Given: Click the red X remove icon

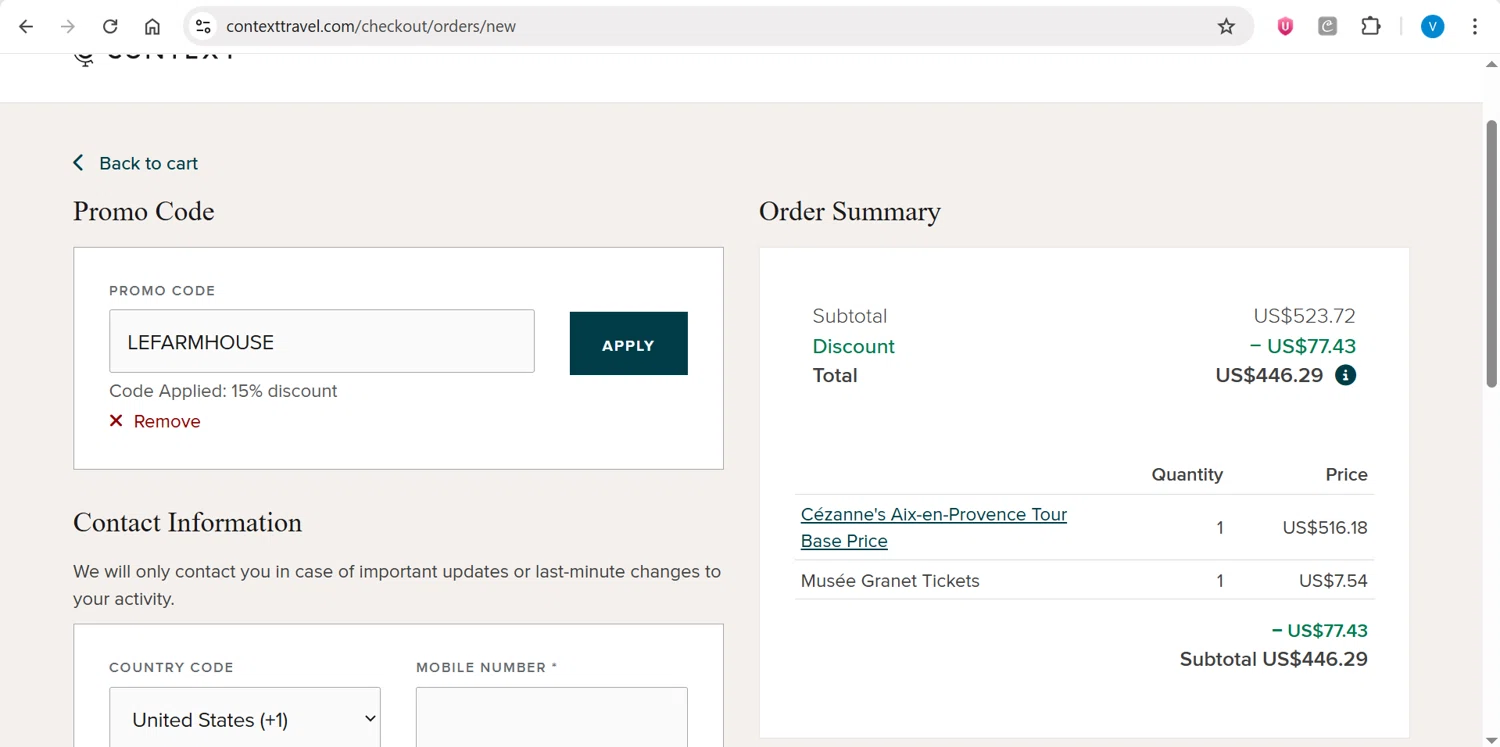Looking at the screenshot, I should point(116,421).
